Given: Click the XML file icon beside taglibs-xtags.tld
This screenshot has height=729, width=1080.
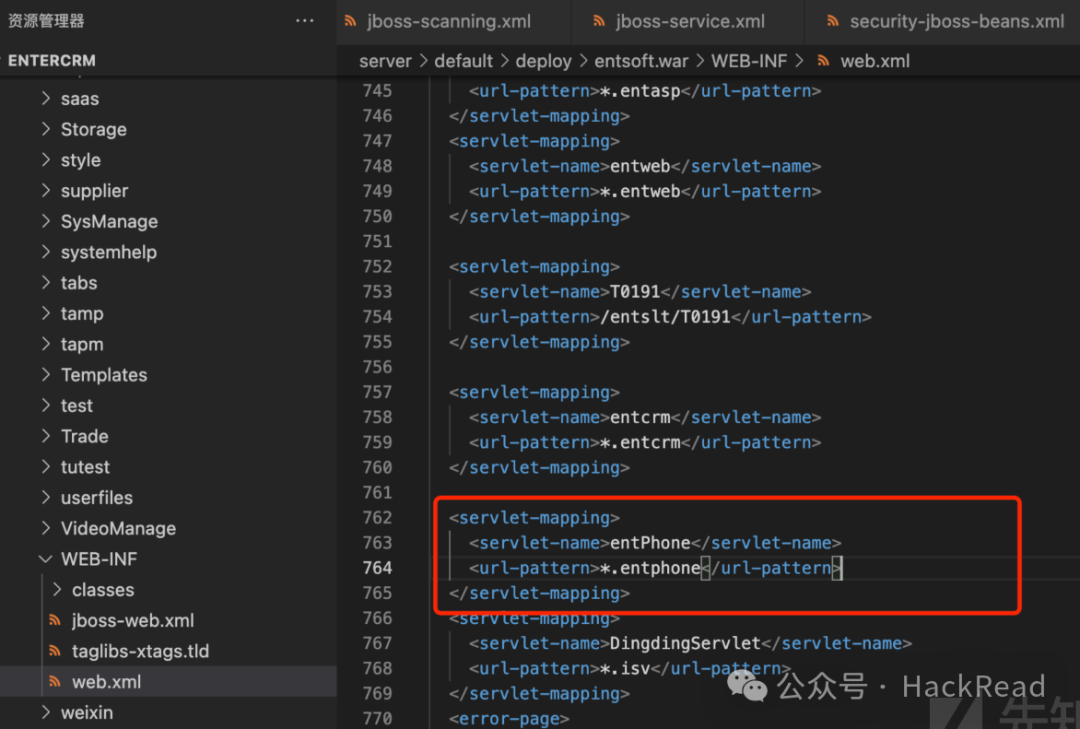Looking at the screenshot, I should 54,651.
